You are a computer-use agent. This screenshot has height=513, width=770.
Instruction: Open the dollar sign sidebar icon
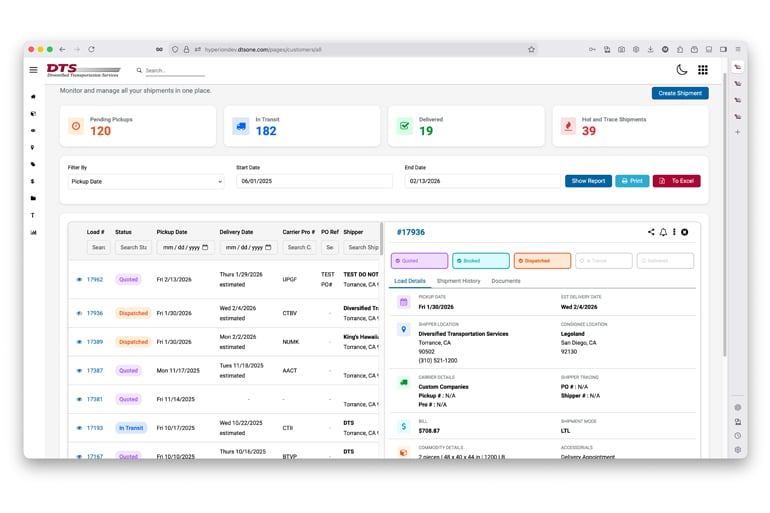[x=33, y=181]
